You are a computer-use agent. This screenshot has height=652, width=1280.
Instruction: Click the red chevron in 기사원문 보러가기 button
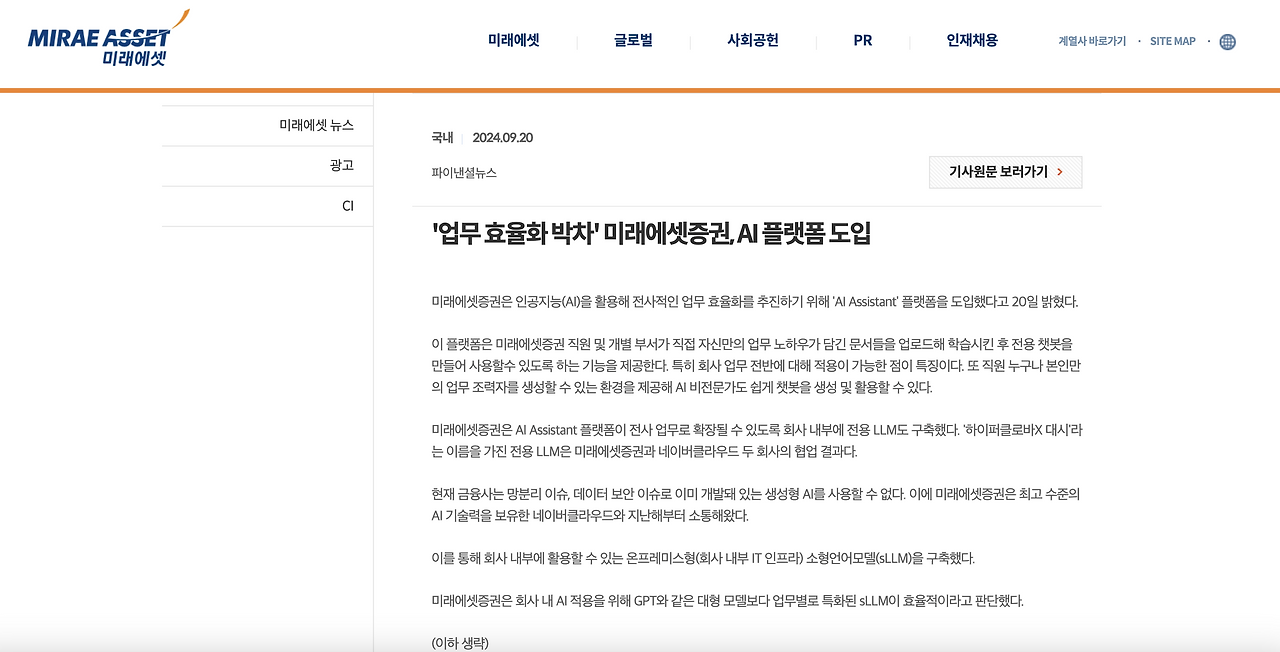(x=1061, y=171)
